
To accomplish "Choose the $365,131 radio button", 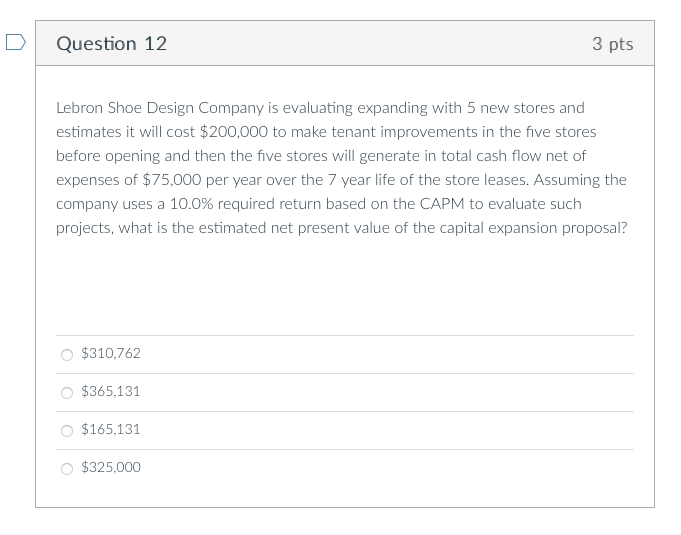I will pyautogui.click(x=67, y=392).
